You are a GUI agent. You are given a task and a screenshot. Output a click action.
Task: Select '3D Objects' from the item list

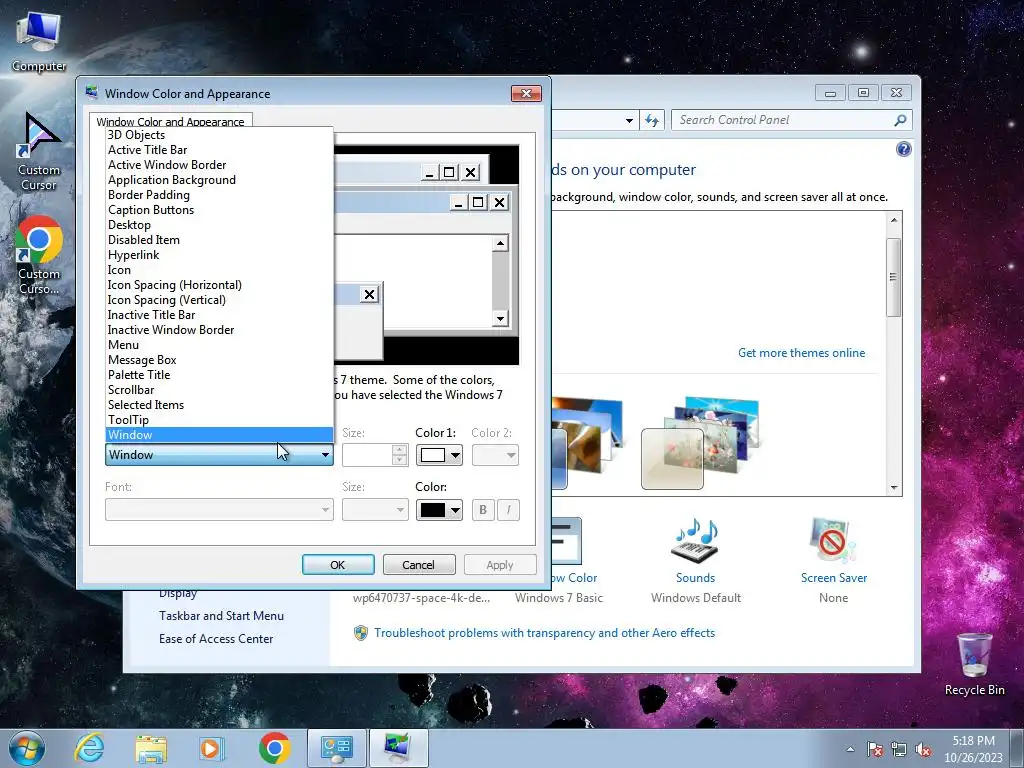[219, 135]
